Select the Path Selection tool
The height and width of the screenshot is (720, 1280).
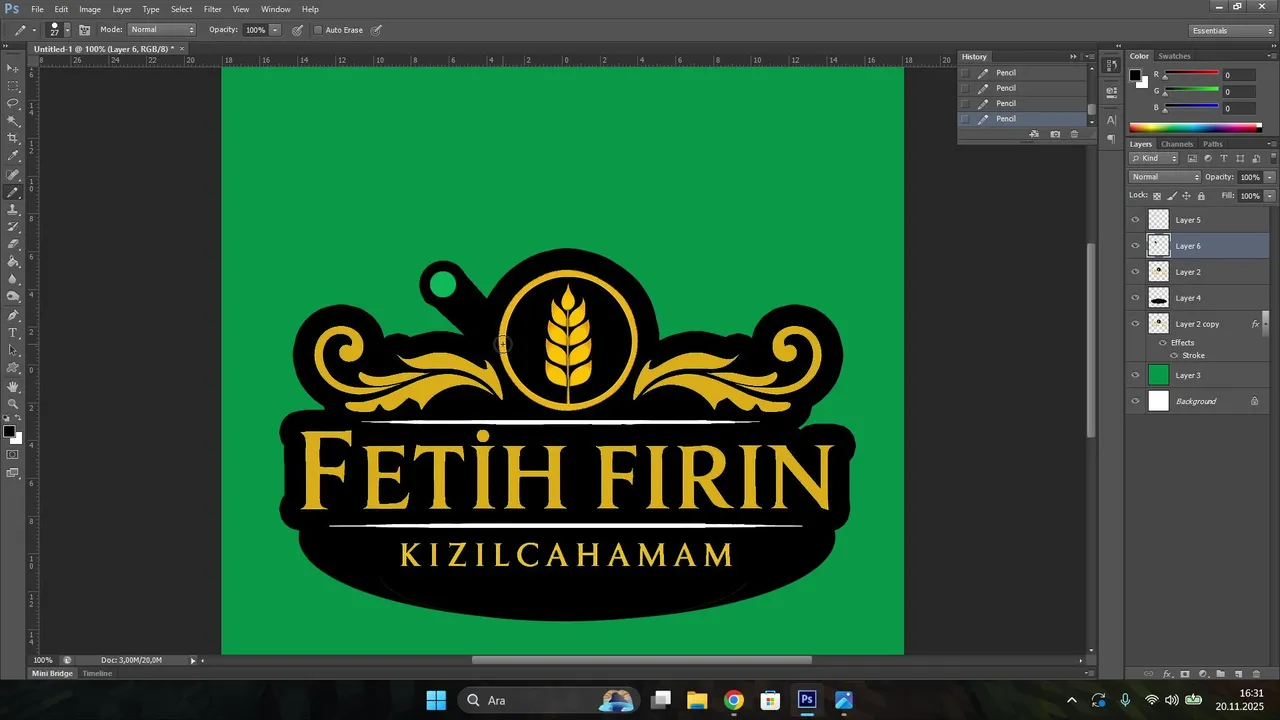pos(13,350)
